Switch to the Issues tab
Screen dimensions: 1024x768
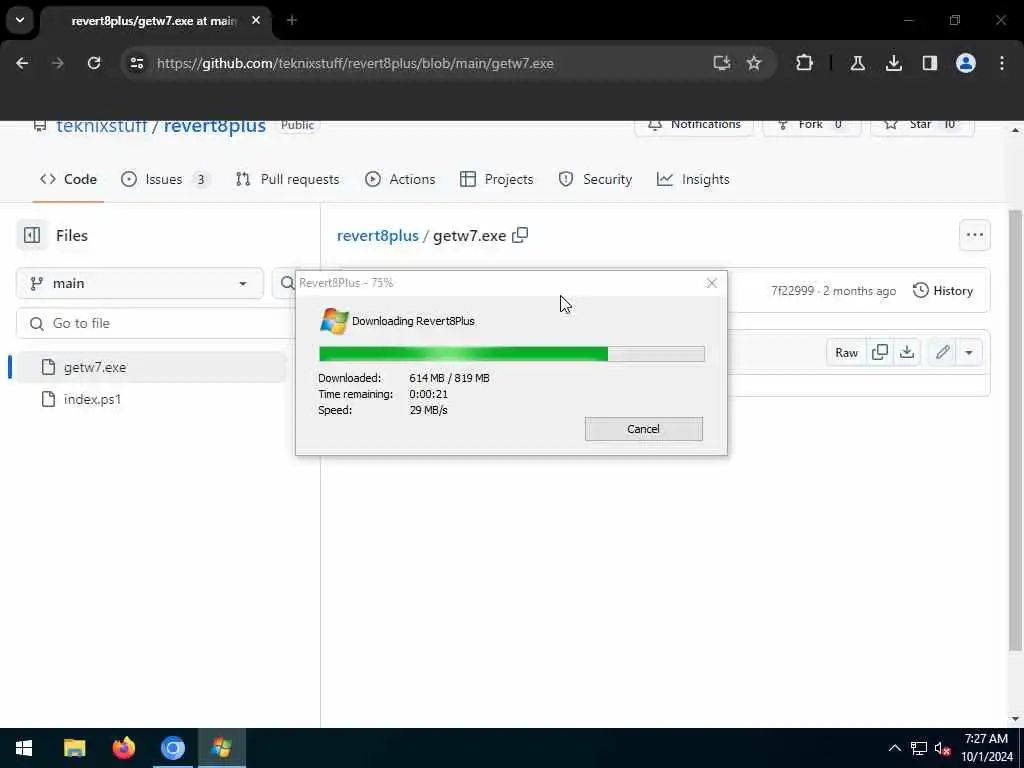coord(166,180)
